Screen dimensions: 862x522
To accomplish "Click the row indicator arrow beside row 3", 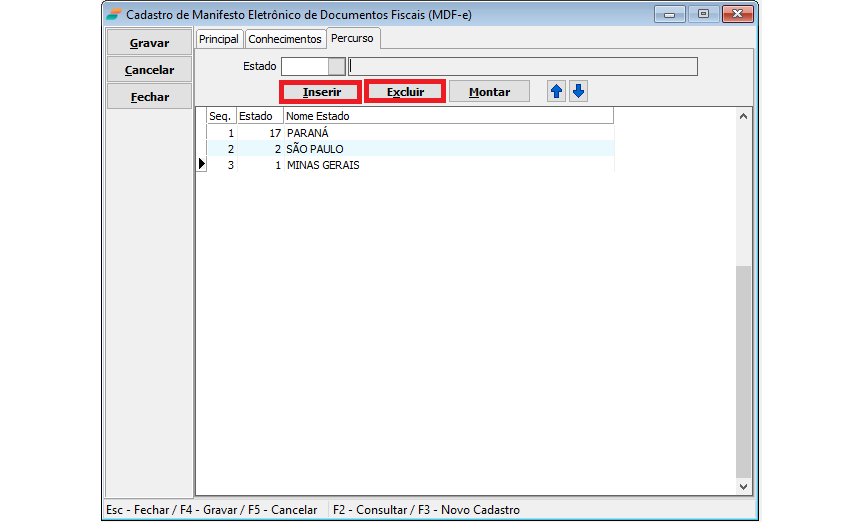I will pos(201,165).
